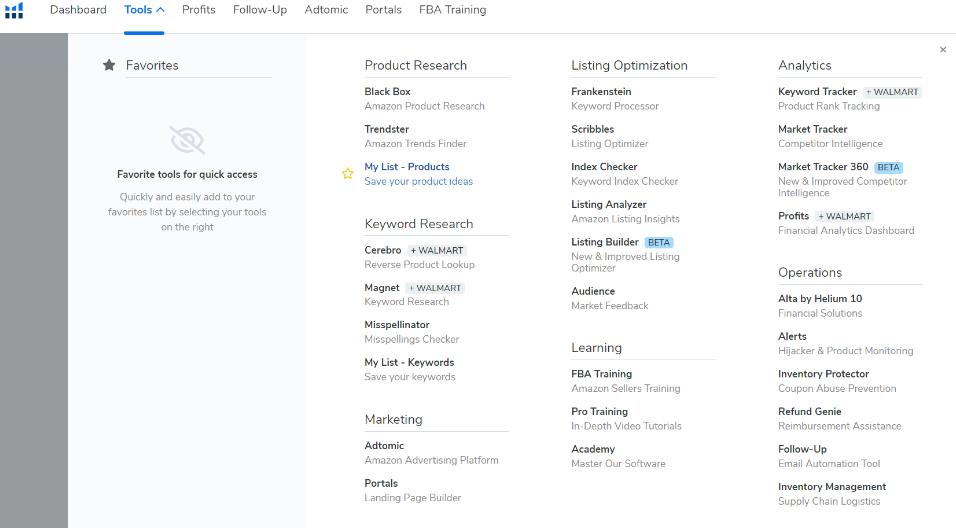Go to Profits in top navigation
Image resolution: width=956 pixels, height=528 pixels.
coord(198,10)
